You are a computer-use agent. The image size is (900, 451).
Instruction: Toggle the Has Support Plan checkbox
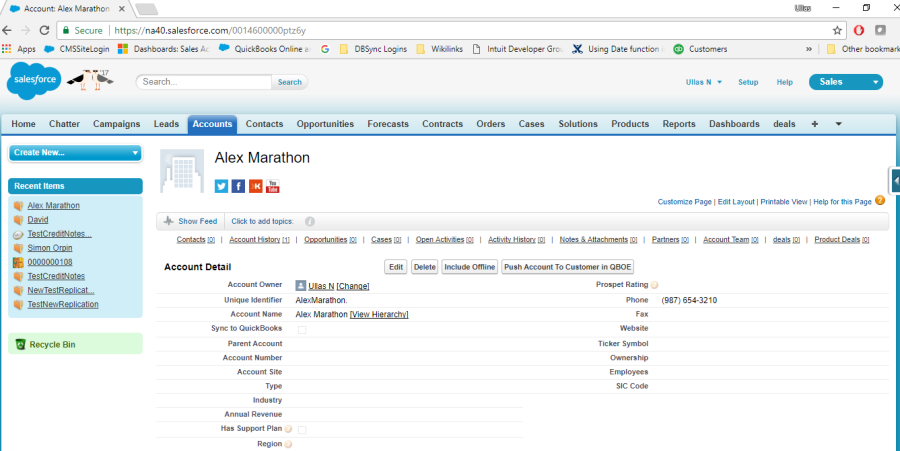point(302,429)
